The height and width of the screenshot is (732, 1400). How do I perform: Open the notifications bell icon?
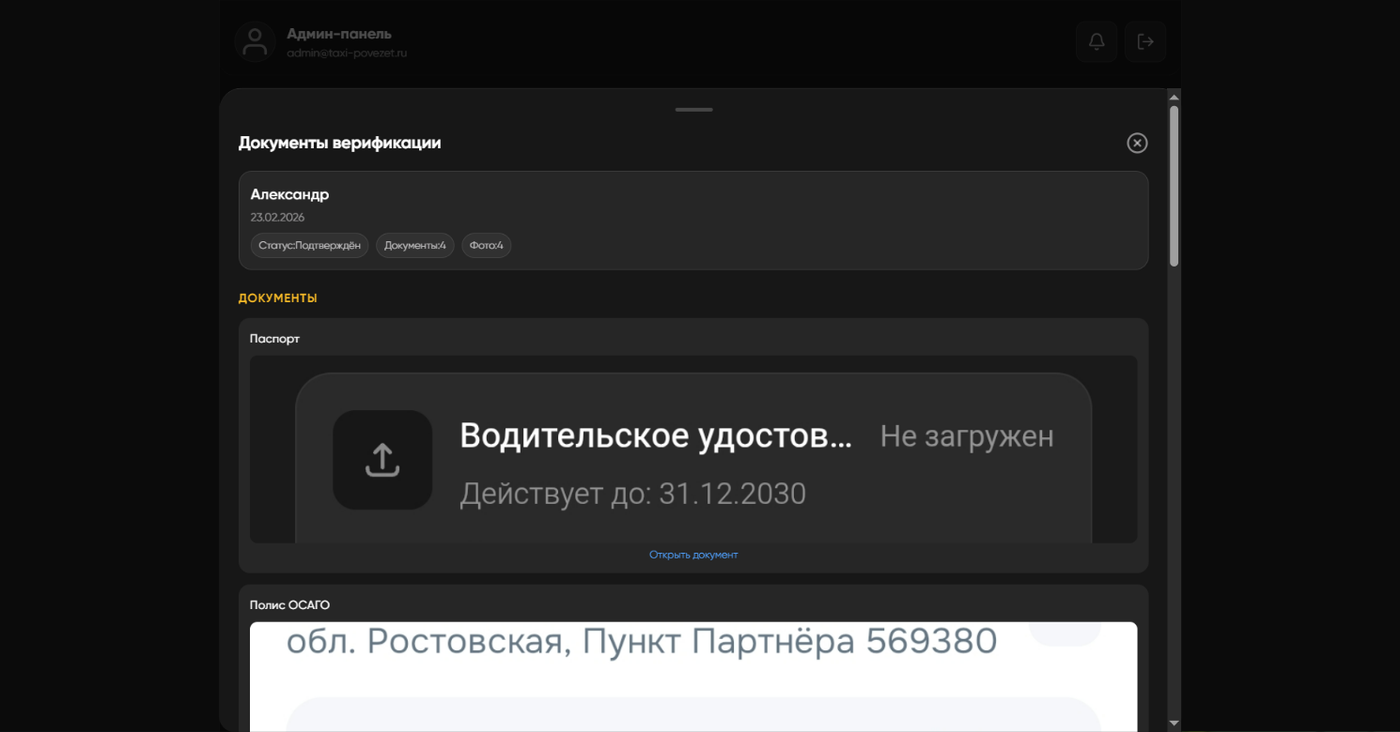[1096, 41]
